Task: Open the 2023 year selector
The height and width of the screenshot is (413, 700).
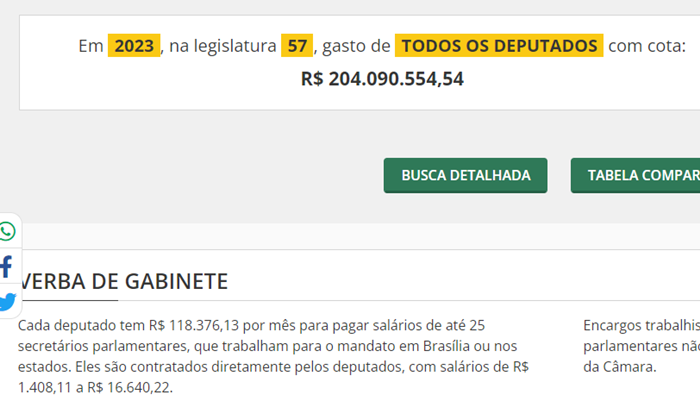Action: point(134,45)
